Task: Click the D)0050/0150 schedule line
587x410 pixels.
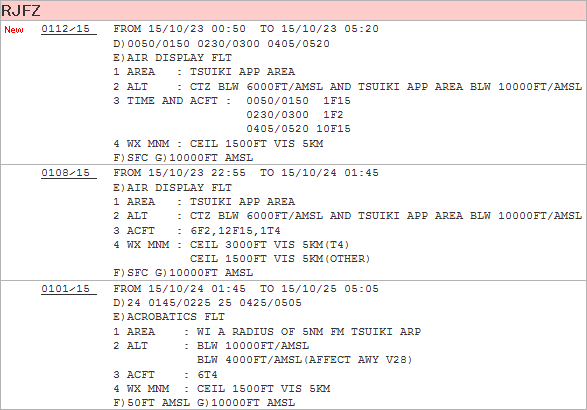Action: (222, 44)
